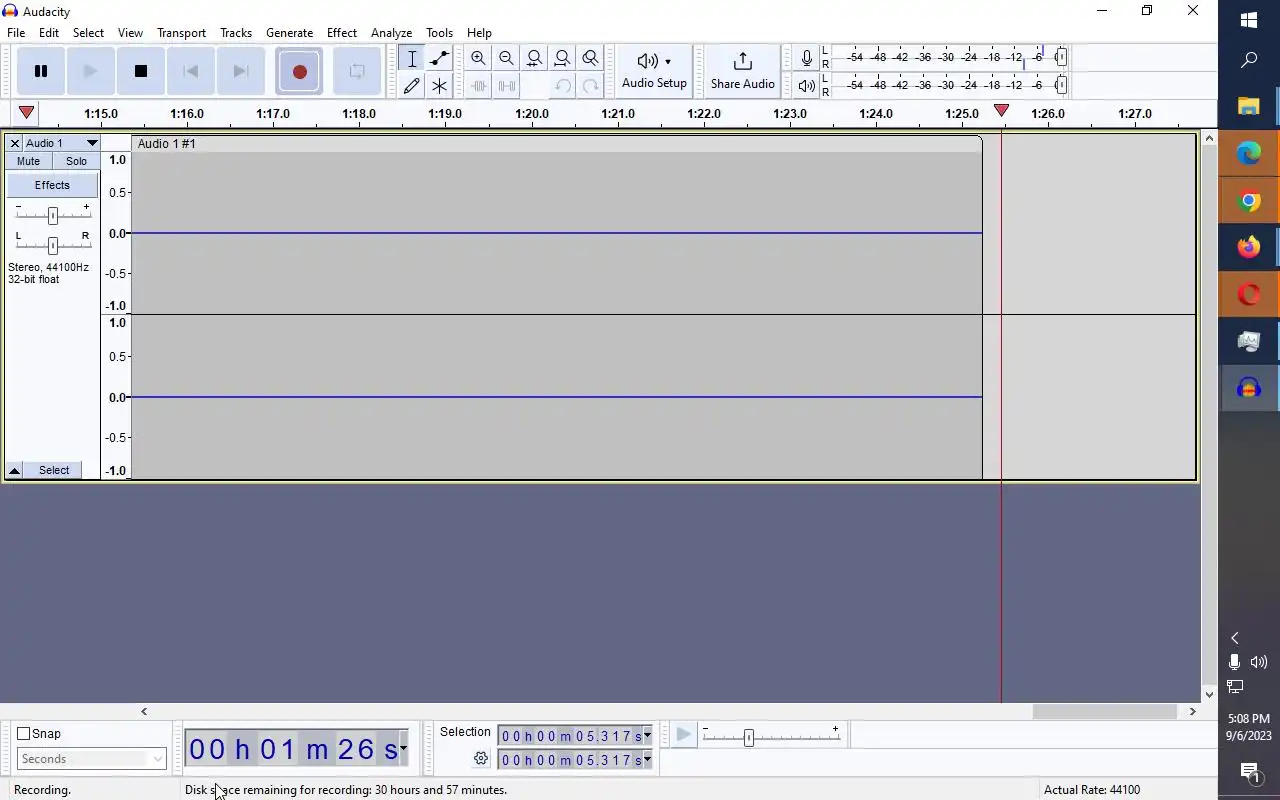Open Microsoft Edge from taskbar
Image resolution: width=1280 pixels, height=800 pixels.
(1248, 153)
